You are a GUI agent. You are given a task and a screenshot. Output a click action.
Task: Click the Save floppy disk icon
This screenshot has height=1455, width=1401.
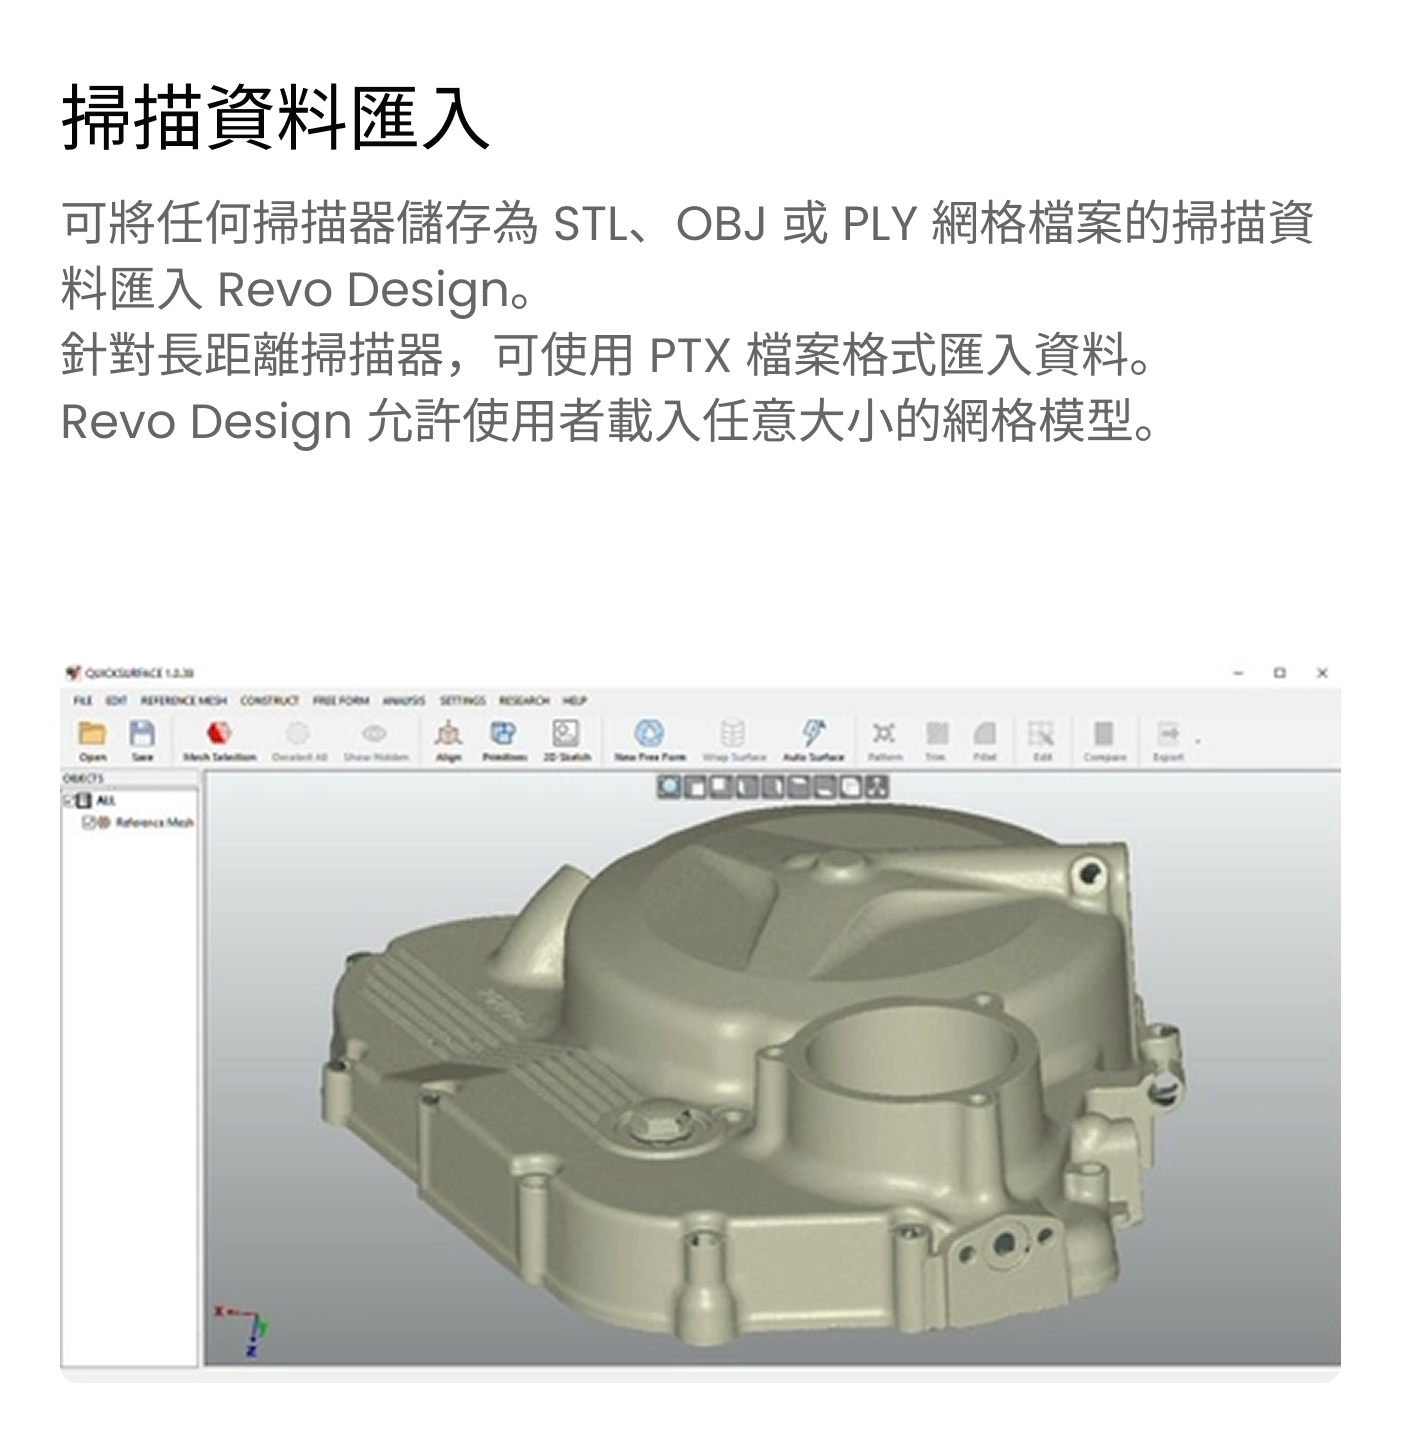(x=143, y=735)
